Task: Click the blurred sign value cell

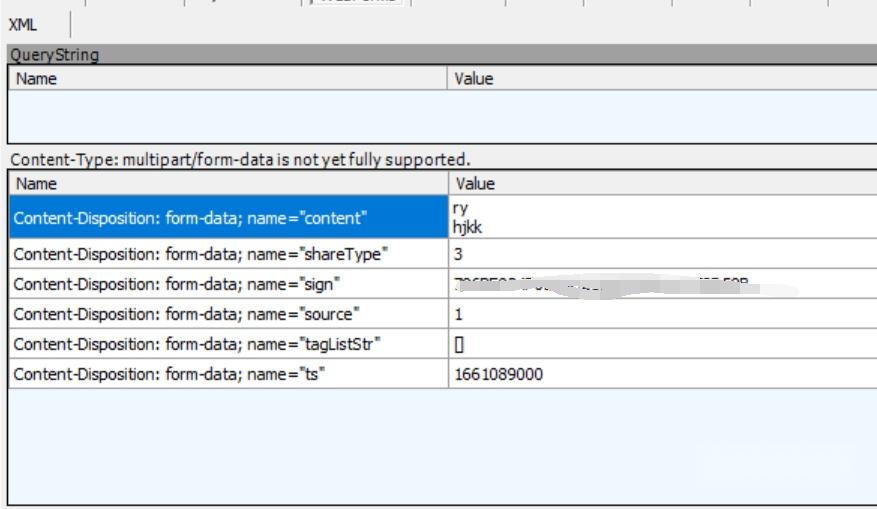Action: (620, 286)
